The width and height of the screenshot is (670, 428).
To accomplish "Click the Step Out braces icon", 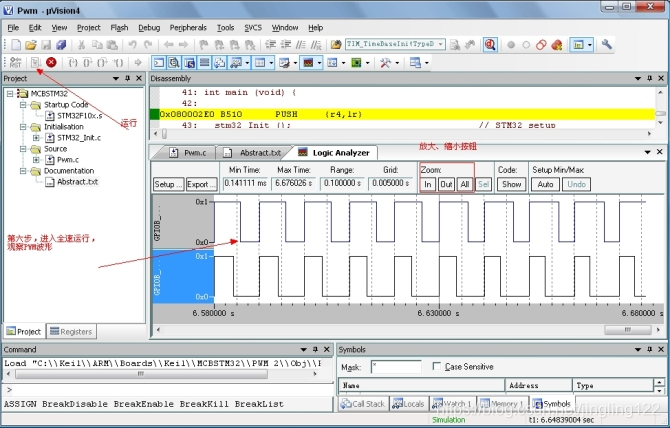I will [x=103, y=63].
